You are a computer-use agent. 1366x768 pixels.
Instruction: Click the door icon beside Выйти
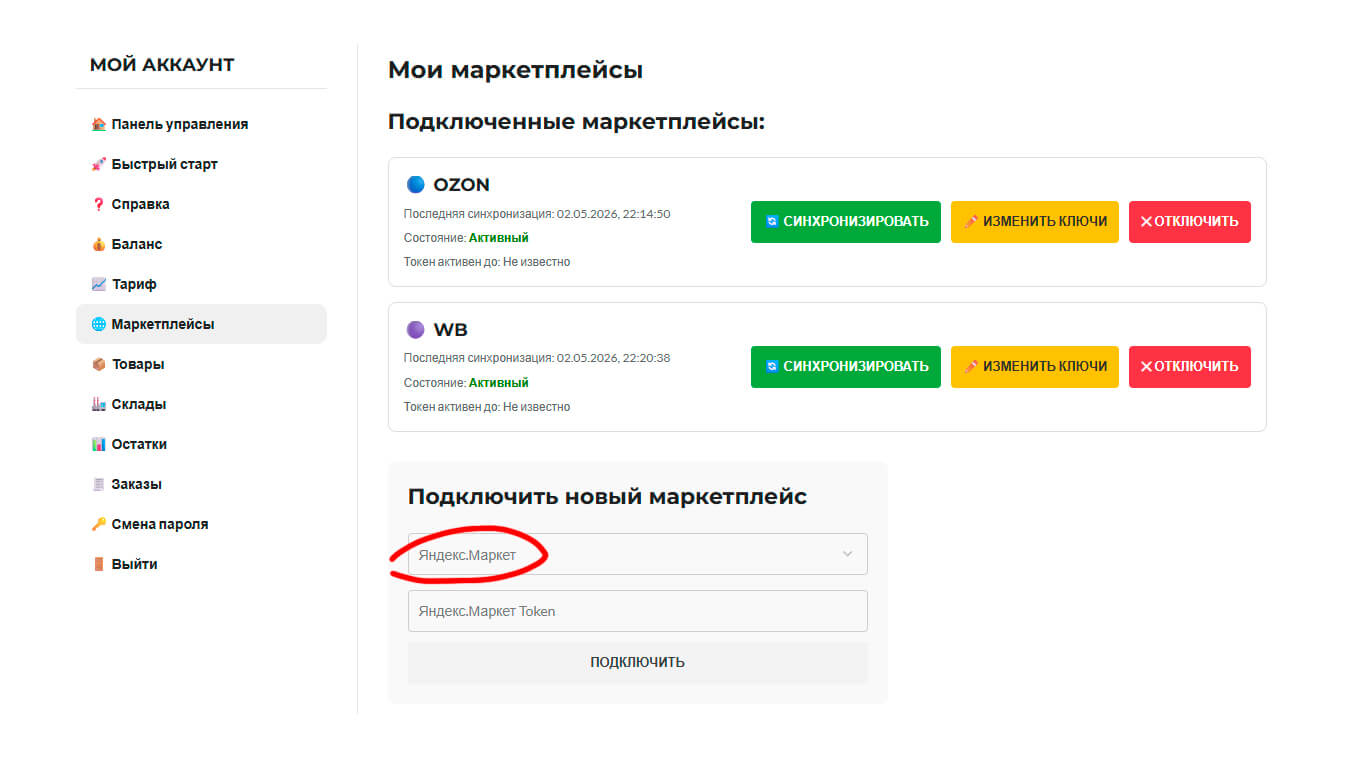point(98,564)
